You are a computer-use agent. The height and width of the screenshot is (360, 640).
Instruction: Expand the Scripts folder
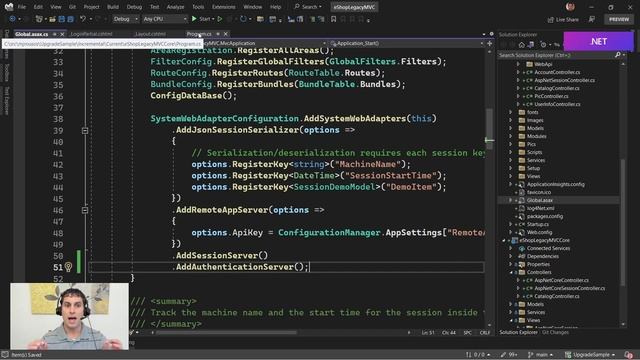point(511,152)
